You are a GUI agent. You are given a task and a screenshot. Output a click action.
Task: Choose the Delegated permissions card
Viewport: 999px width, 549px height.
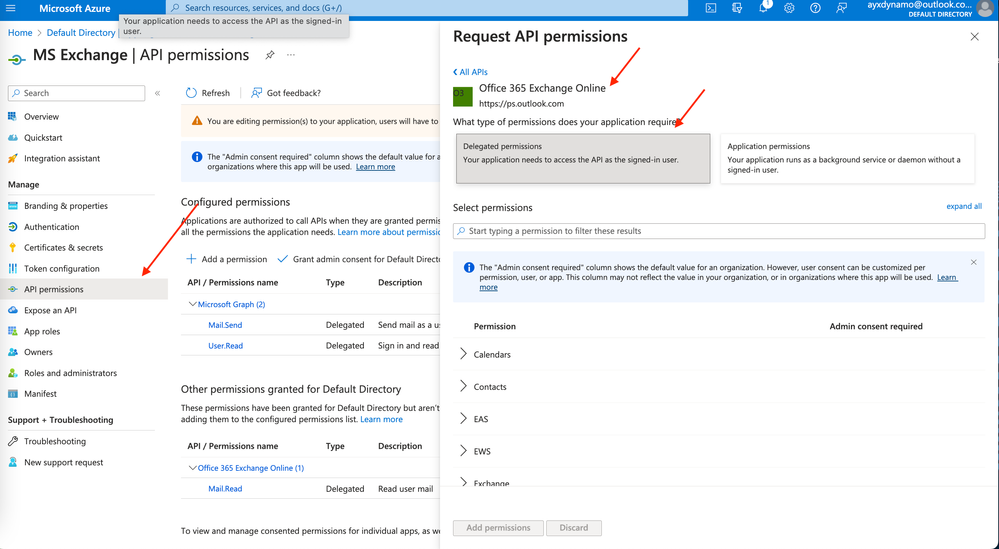point(583,159)
